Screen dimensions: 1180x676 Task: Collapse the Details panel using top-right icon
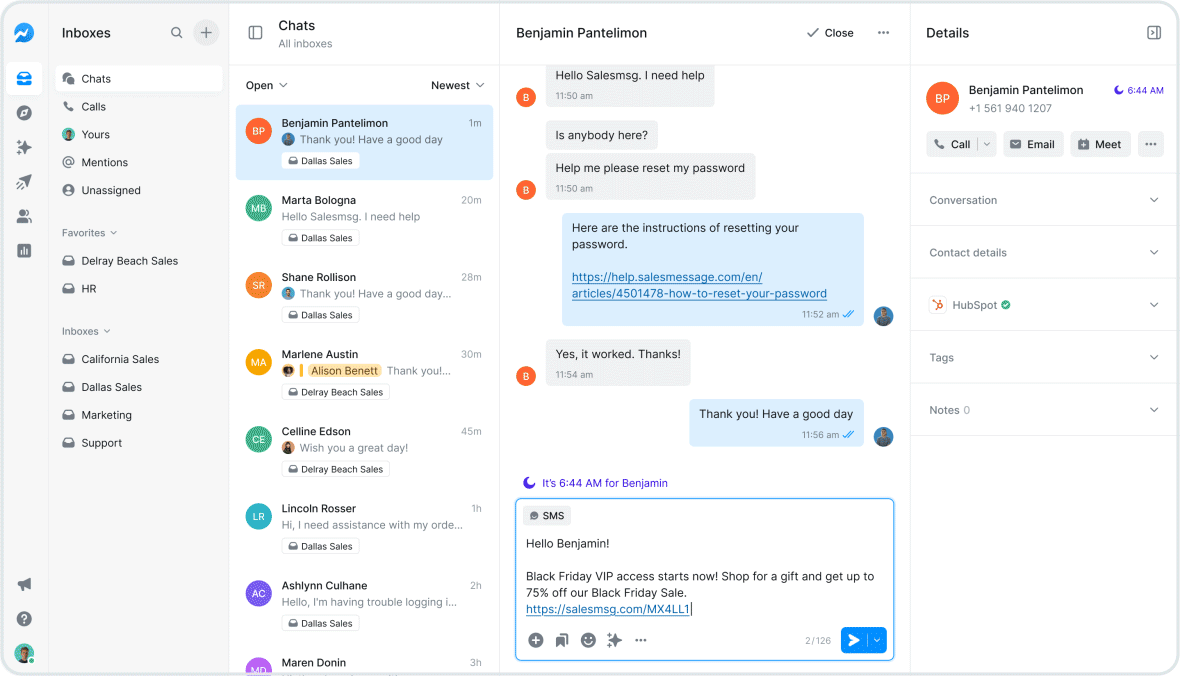click(x=1154, y=32)
